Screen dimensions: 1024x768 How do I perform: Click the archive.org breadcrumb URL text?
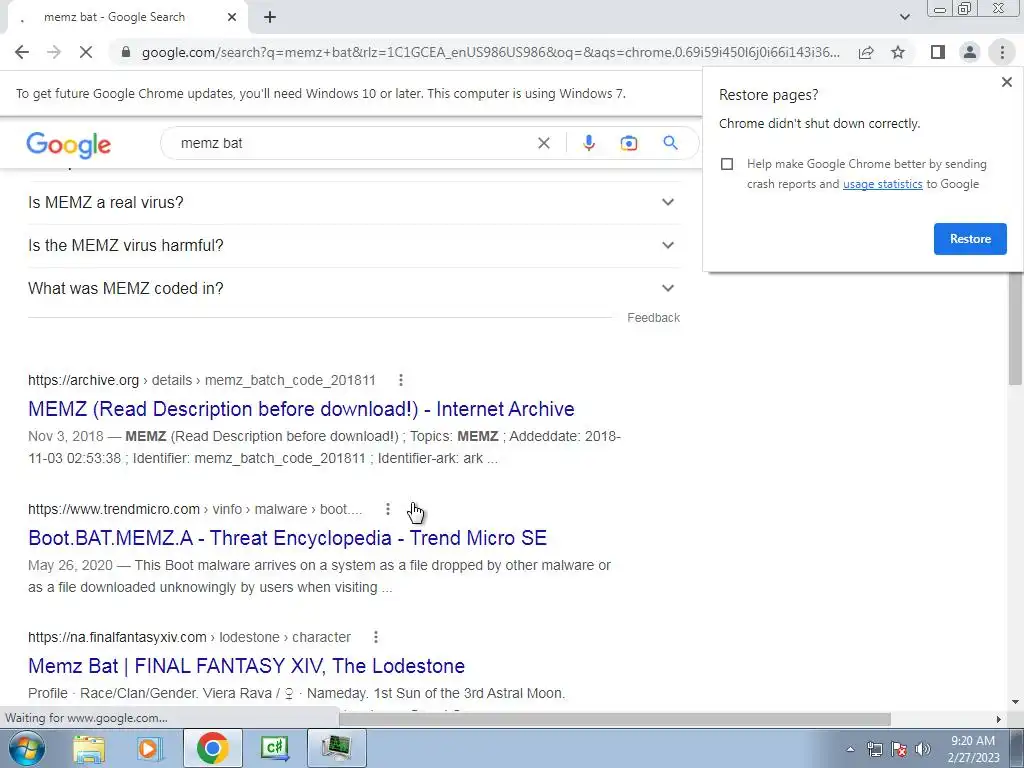[x=202, y=380]
